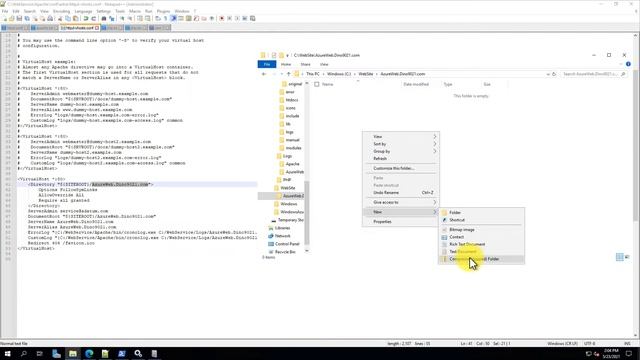Click the File Explorer taskbar icon

73,353
